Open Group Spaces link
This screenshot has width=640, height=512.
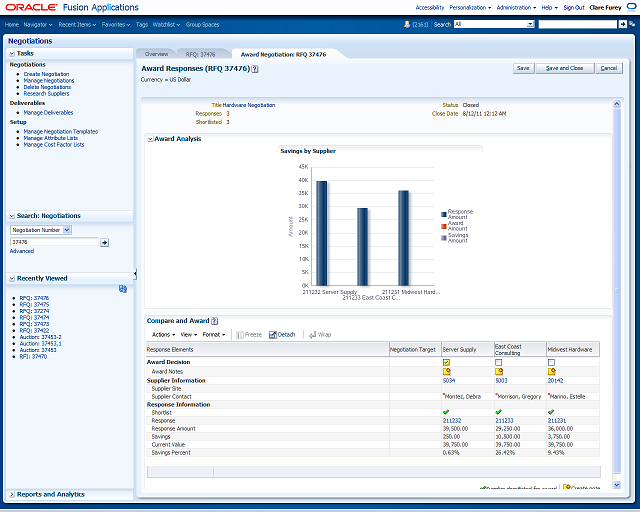[x=202, y=25]
